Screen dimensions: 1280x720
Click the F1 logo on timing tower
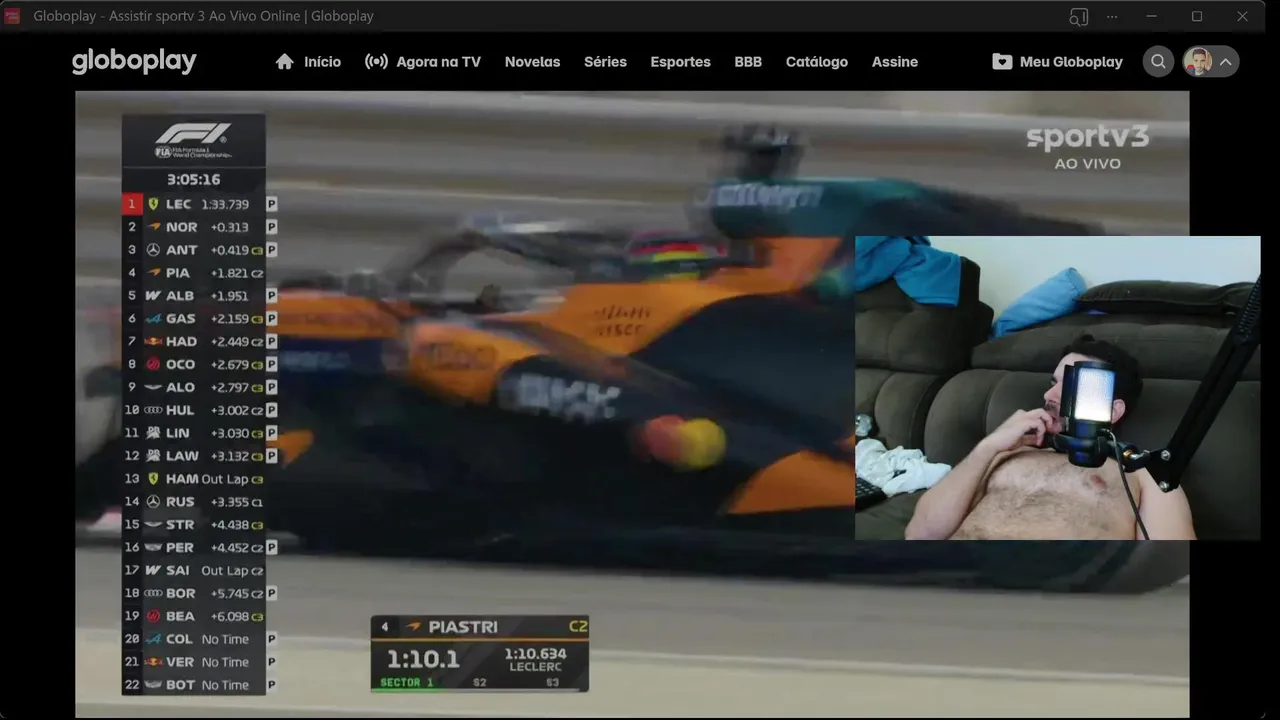pyautogui.click(x=193, y=139)
